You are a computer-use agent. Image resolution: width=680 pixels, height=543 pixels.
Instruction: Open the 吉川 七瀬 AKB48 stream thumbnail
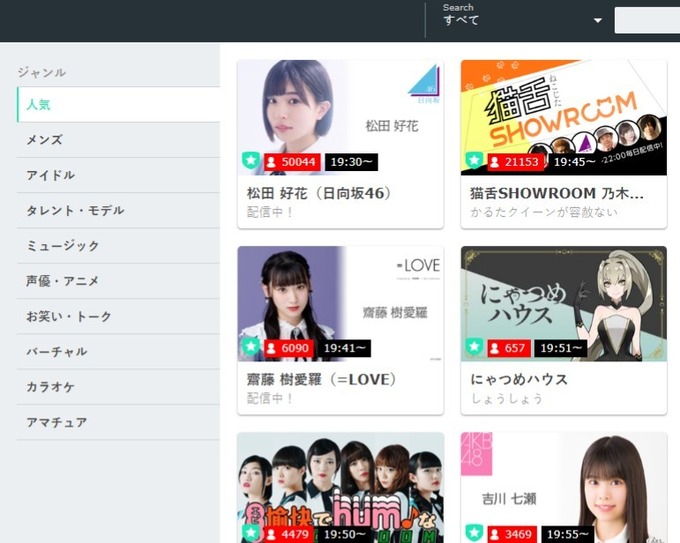point(564,487)
